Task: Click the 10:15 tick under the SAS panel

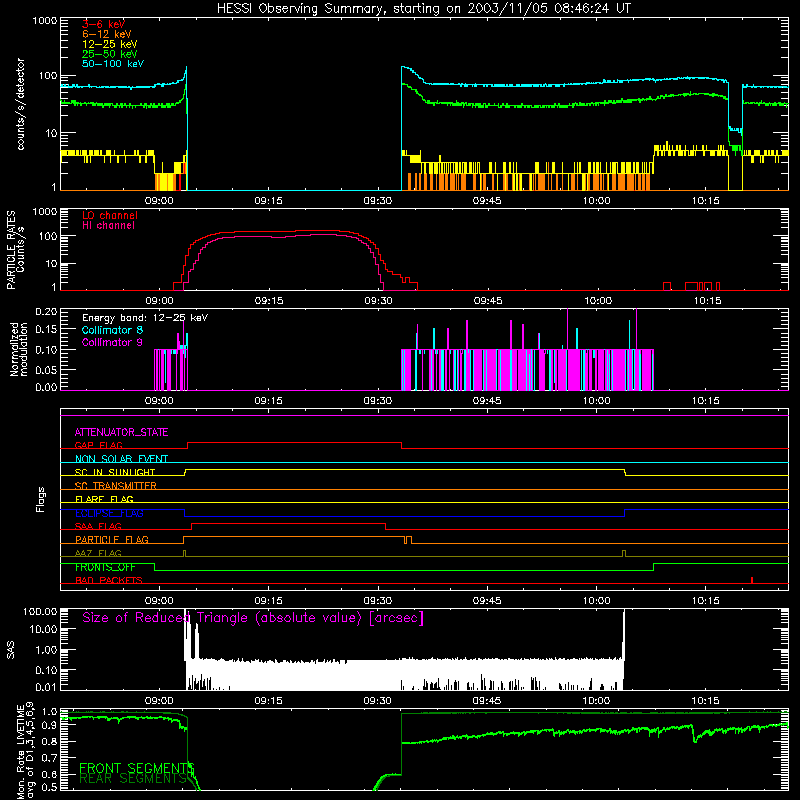Action: [706, 701]
